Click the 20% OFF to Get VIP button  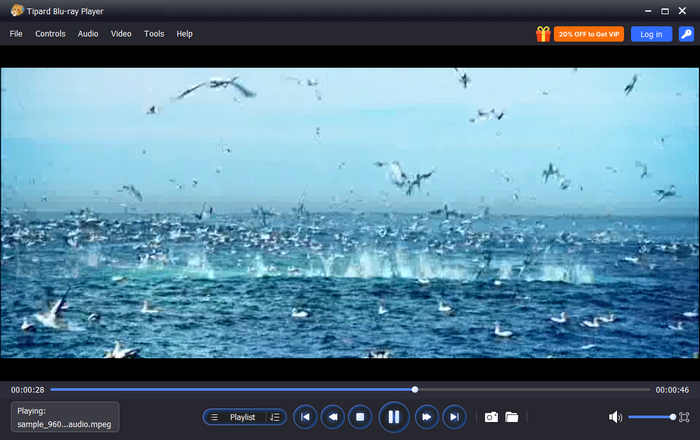coord(590,34)
